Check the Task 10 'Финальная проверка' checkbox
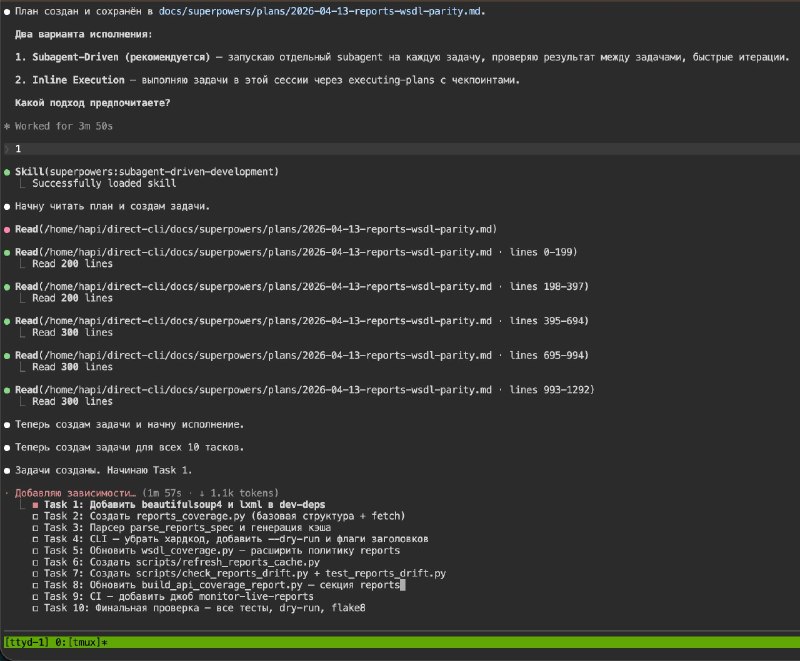The image size is (800, 661). 36,607
